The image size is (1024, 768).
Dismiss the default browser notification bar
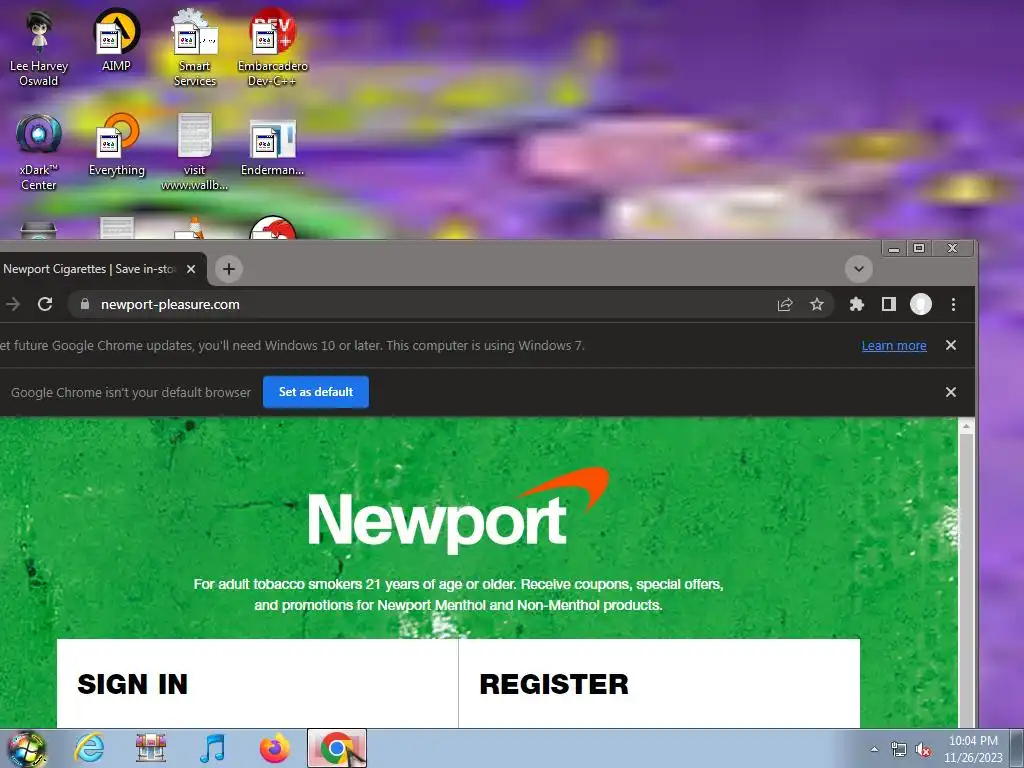point(951,392)
